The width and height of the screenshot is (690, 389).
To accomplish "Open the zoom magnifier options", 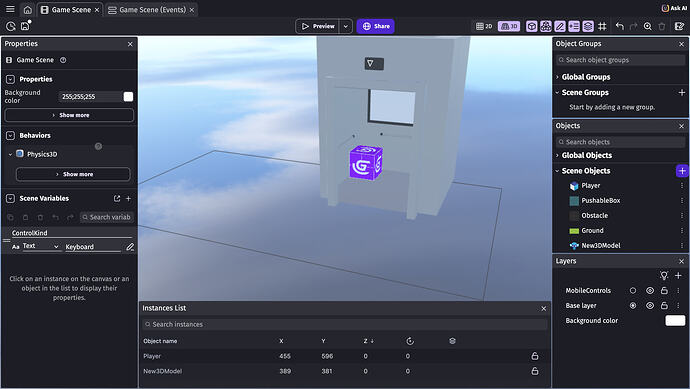I will 648,26.
